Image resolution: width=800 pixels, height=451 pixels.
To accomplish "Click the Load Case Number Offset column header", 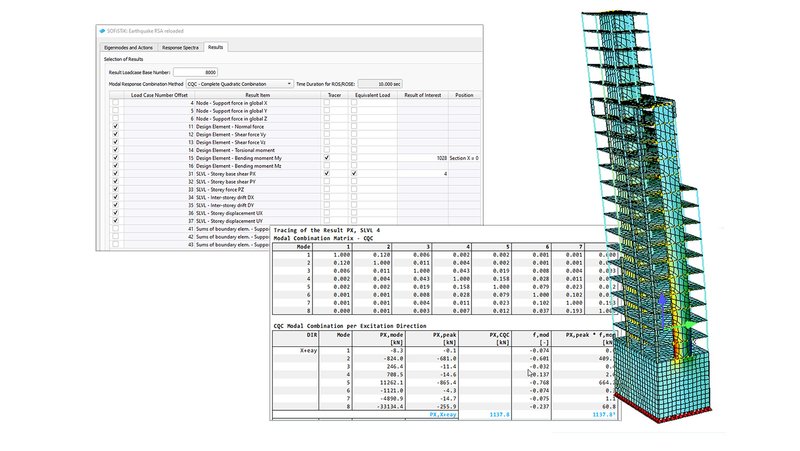I will [x=157, y=94].
